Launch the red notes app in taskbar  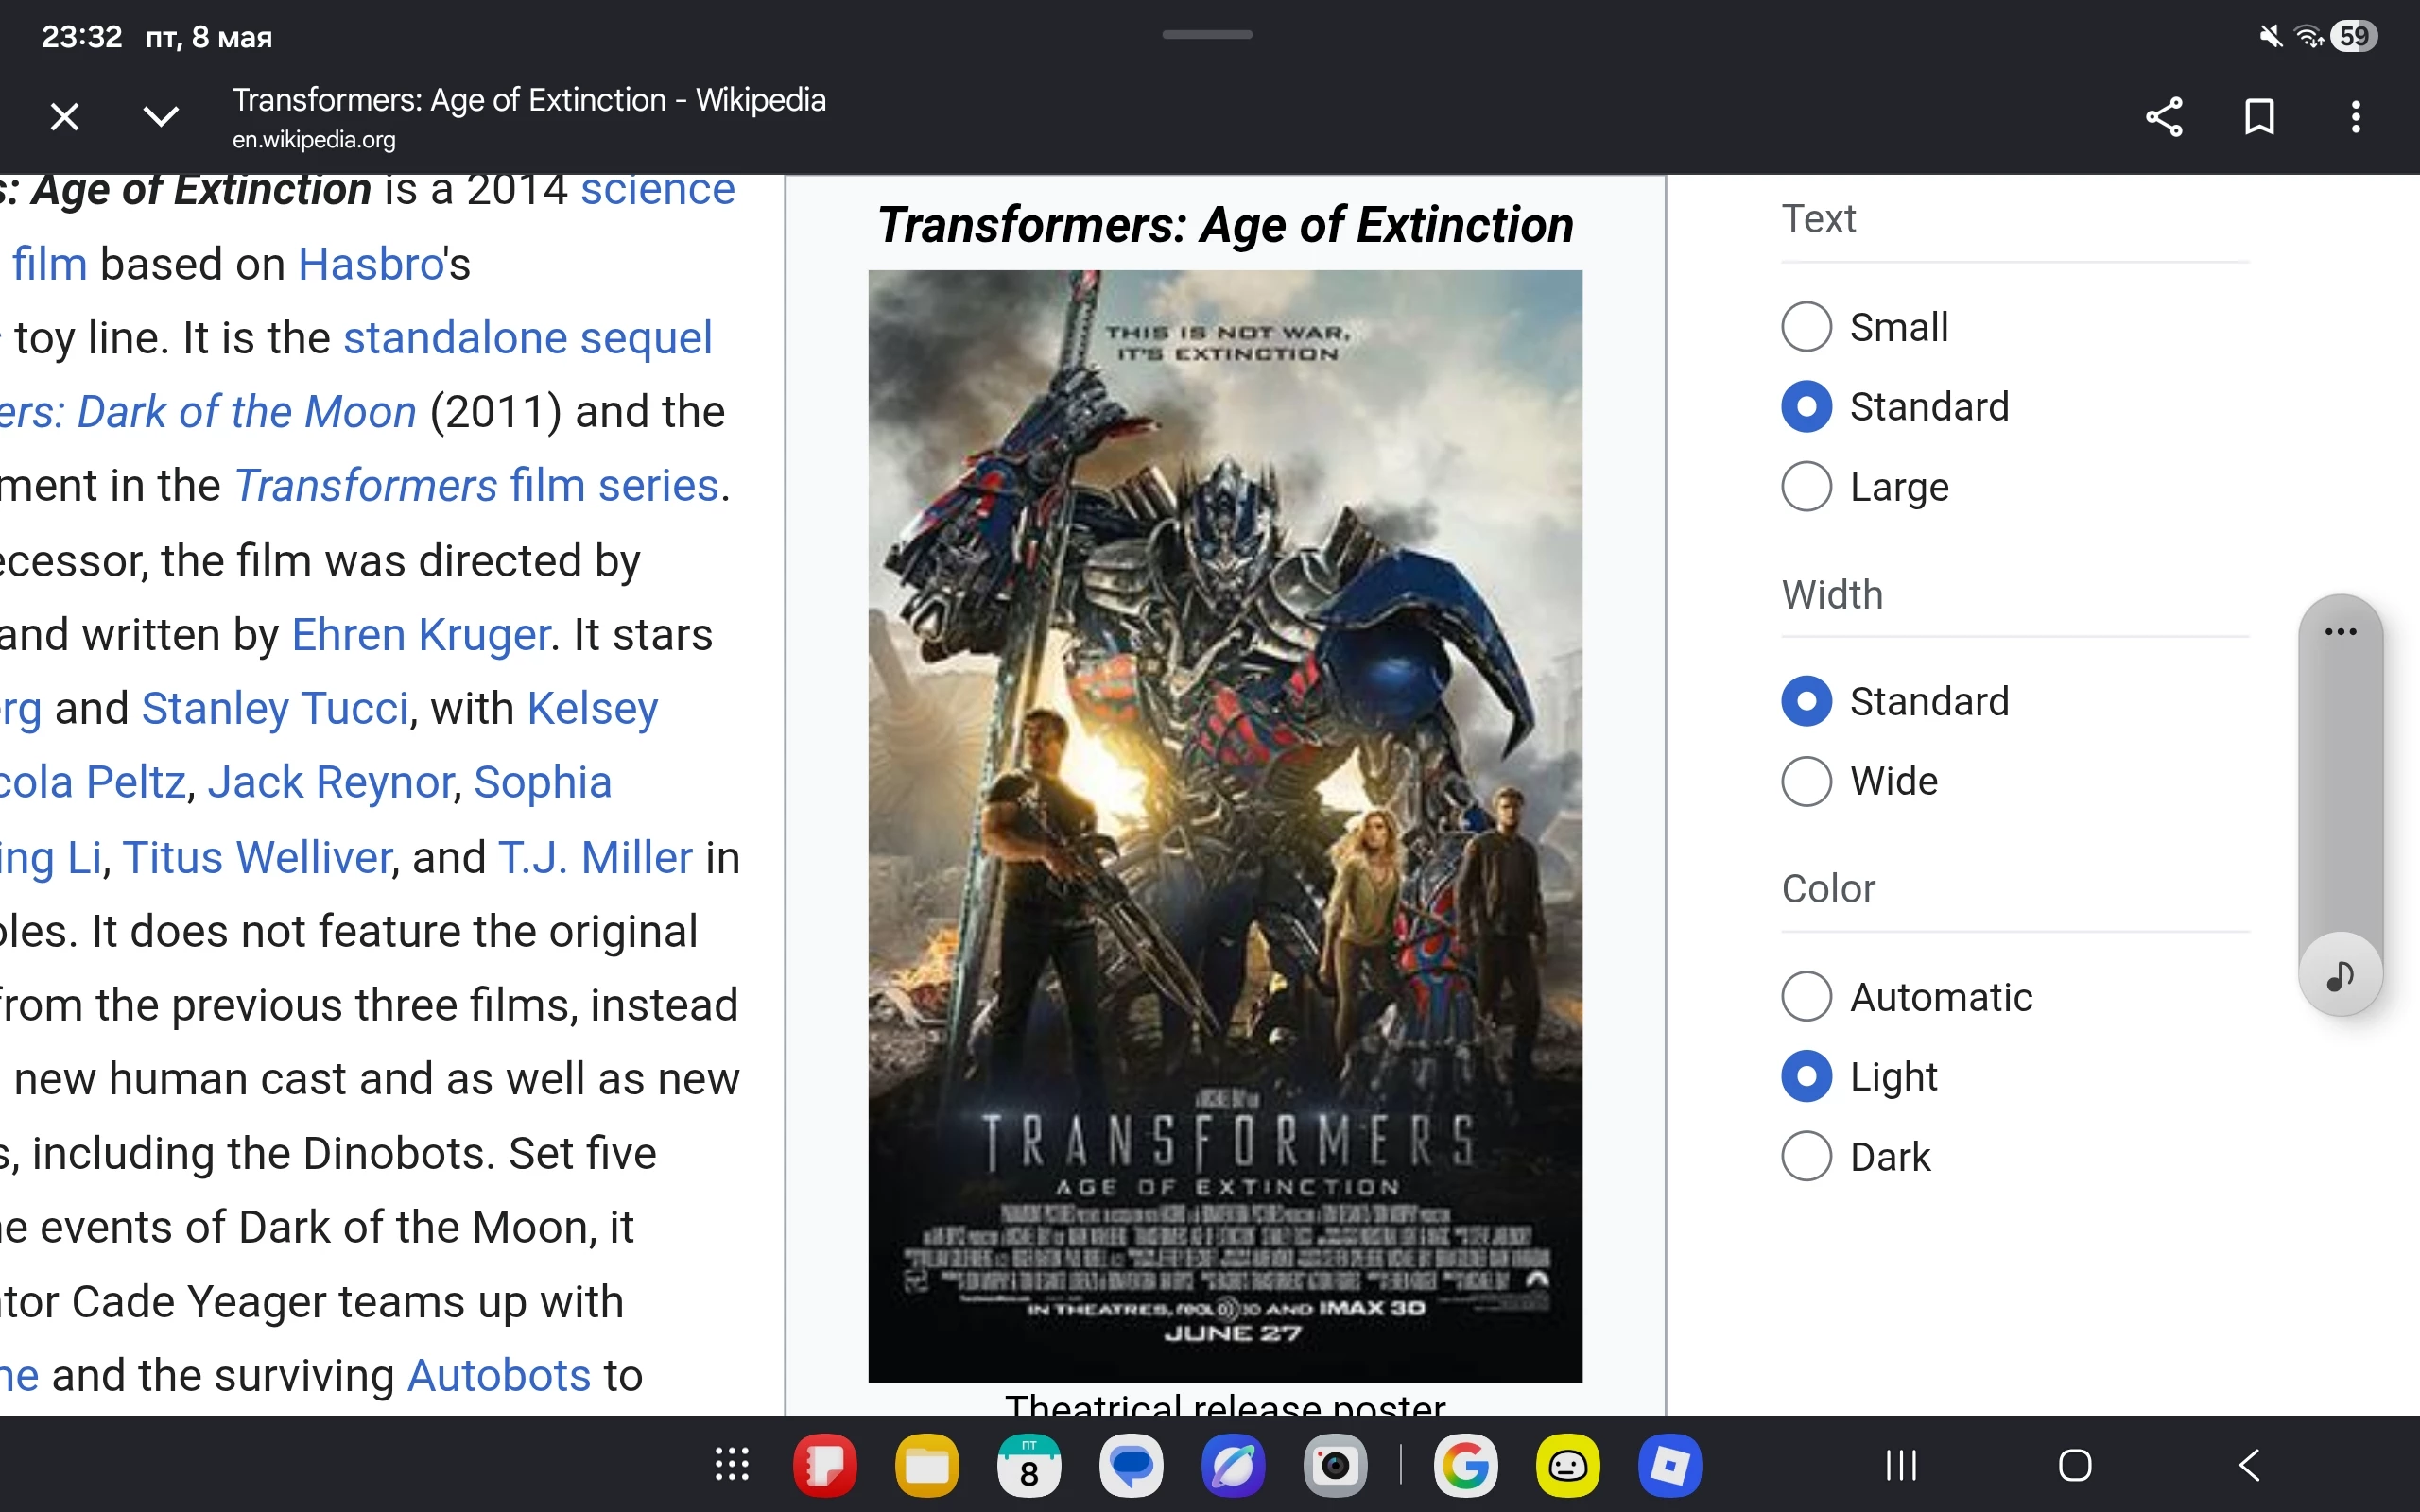coord(825,1465)
